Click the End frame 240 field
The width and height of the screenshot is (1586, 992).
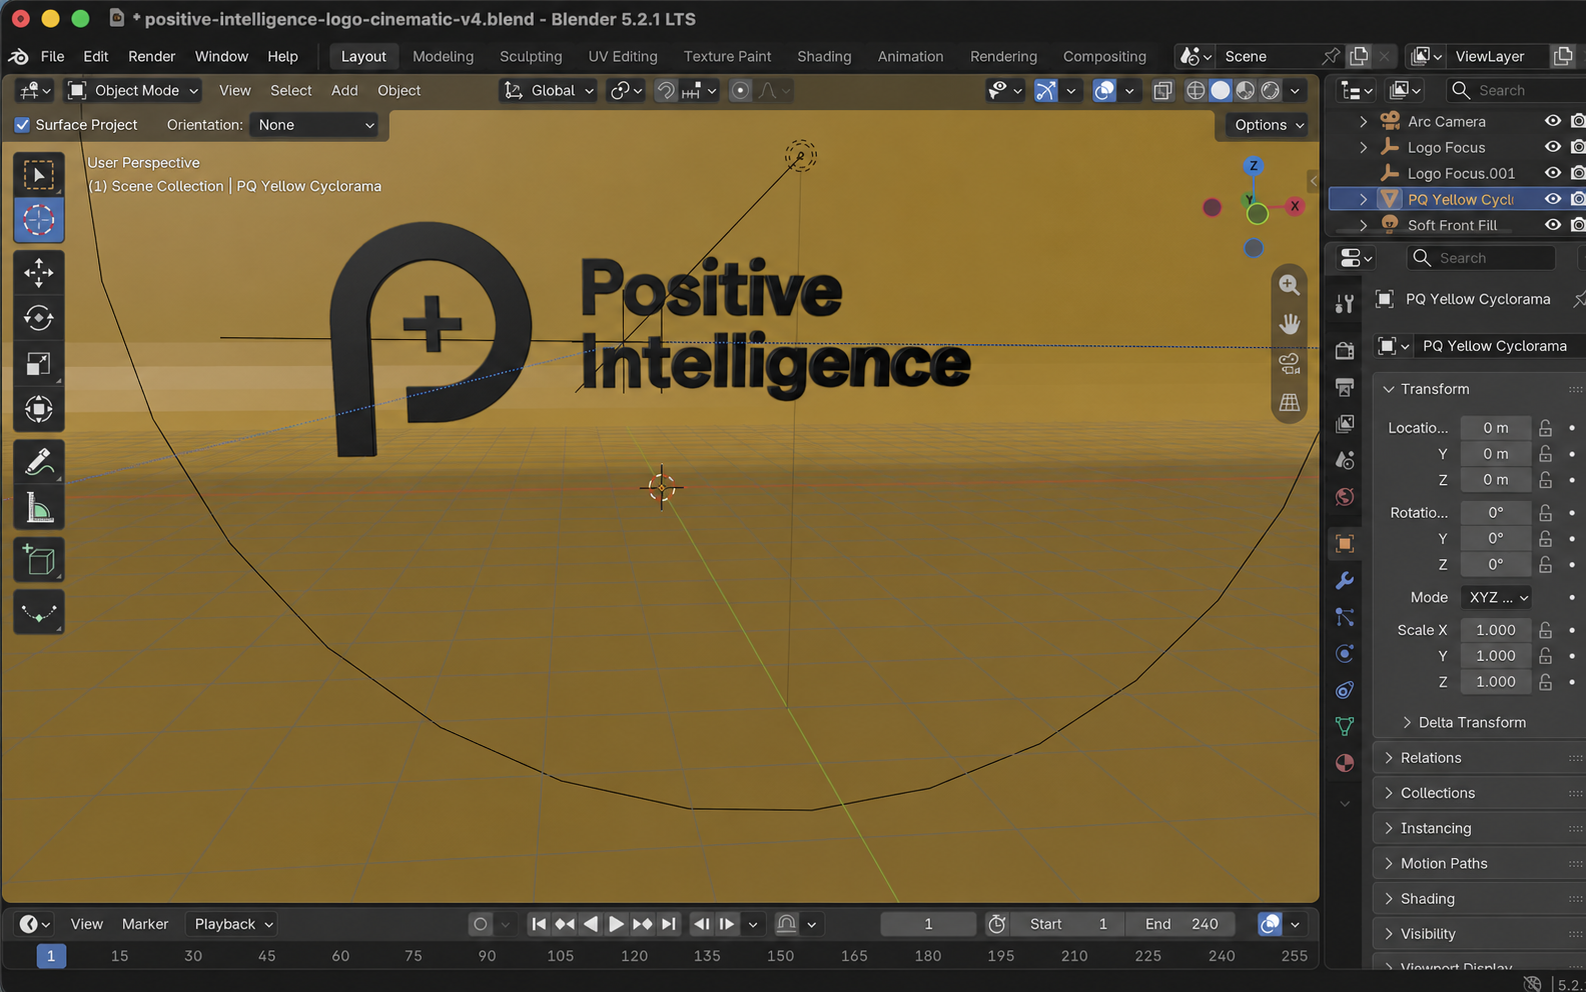1181,924
